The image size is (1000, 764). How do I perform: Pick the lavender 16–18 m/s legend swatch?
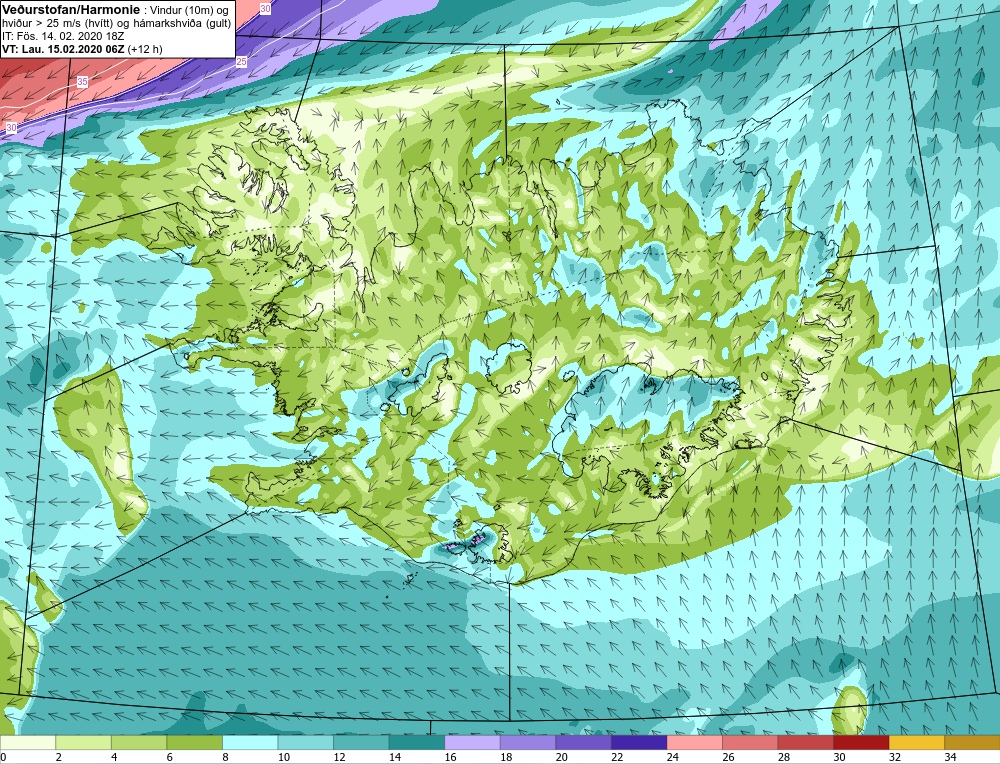point(472,742)
